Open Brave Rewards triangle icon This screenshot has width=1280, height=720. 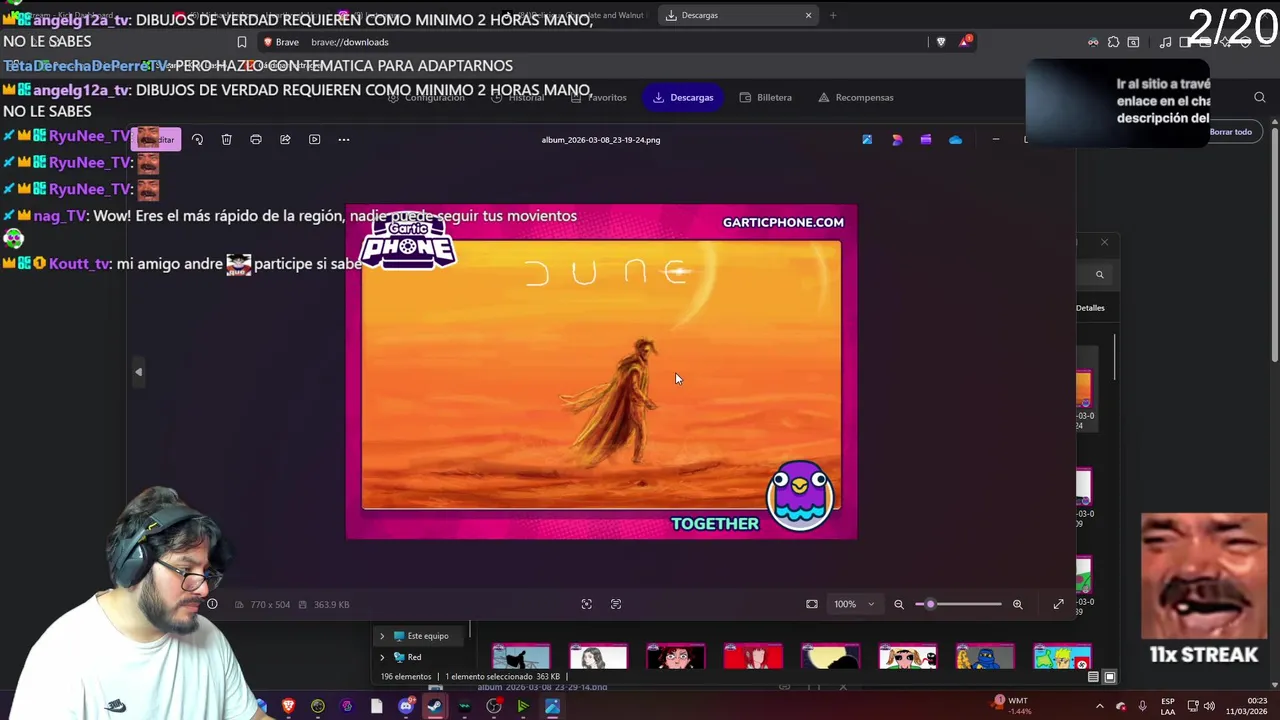pyautogui.click(x=965, y=41)
